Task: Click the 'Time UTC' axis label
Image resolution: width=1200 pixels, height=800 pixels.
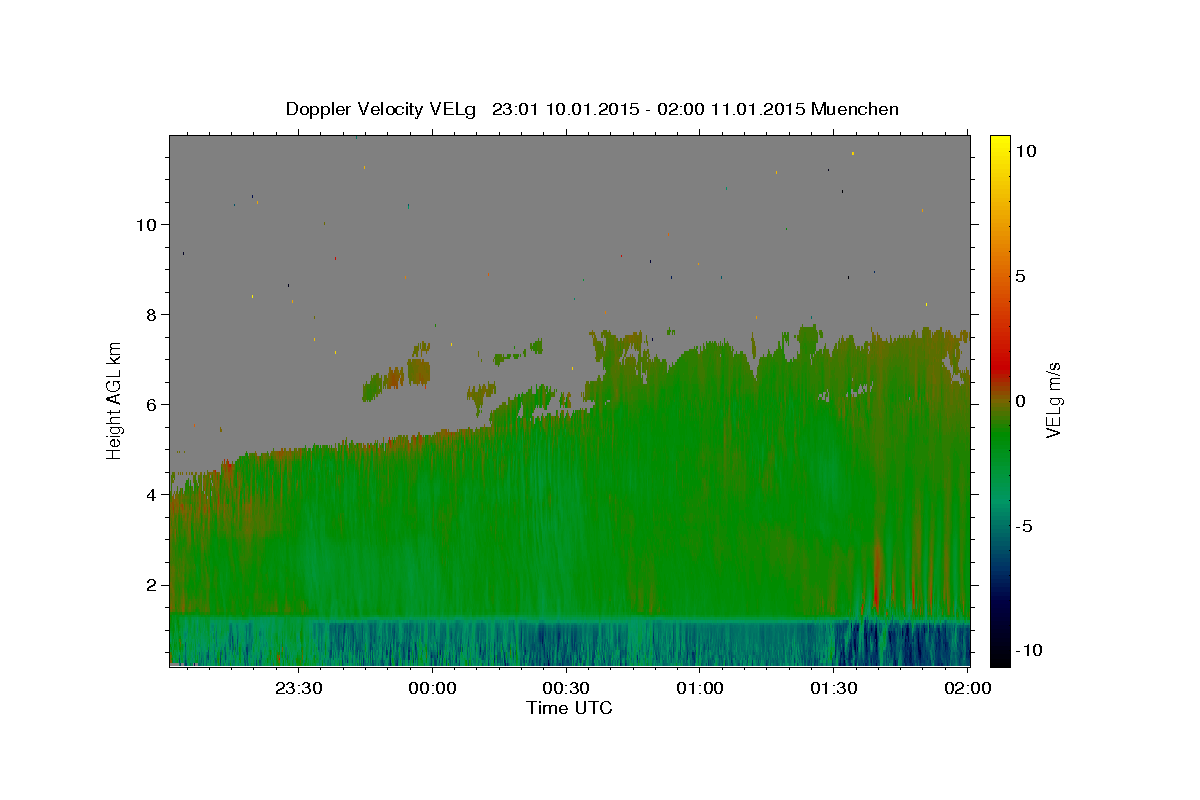Action: [x=569, y=708]
